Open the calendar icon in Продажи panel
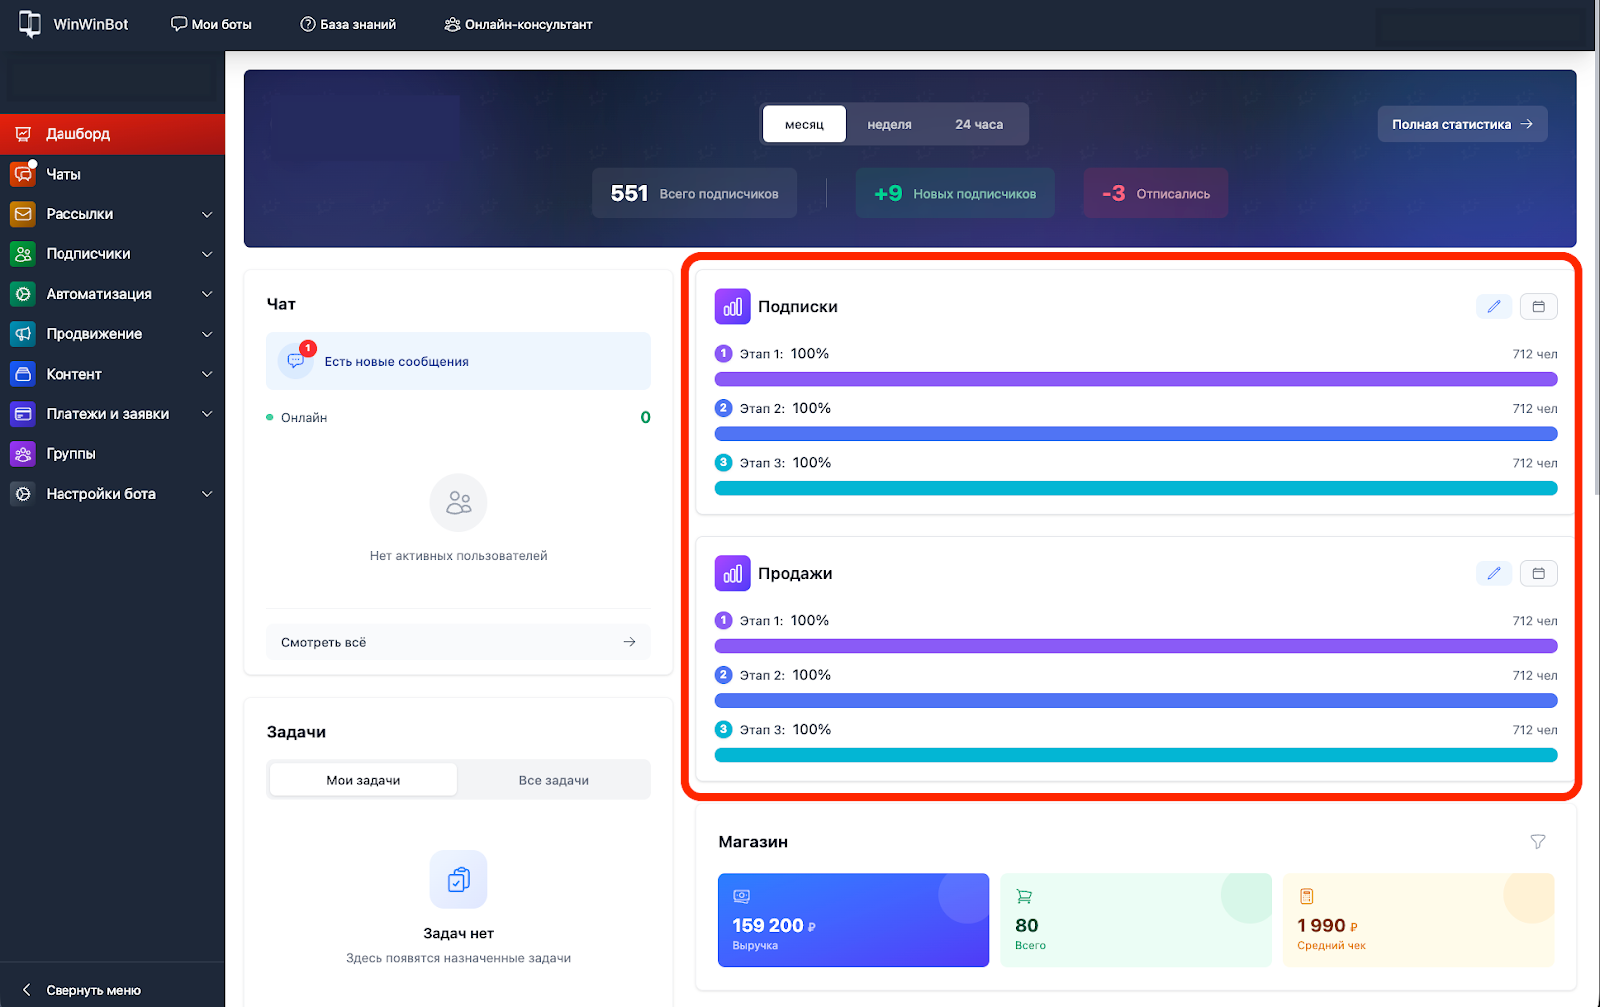This screenshot has width=1600, height=1007. point(1538,574)
